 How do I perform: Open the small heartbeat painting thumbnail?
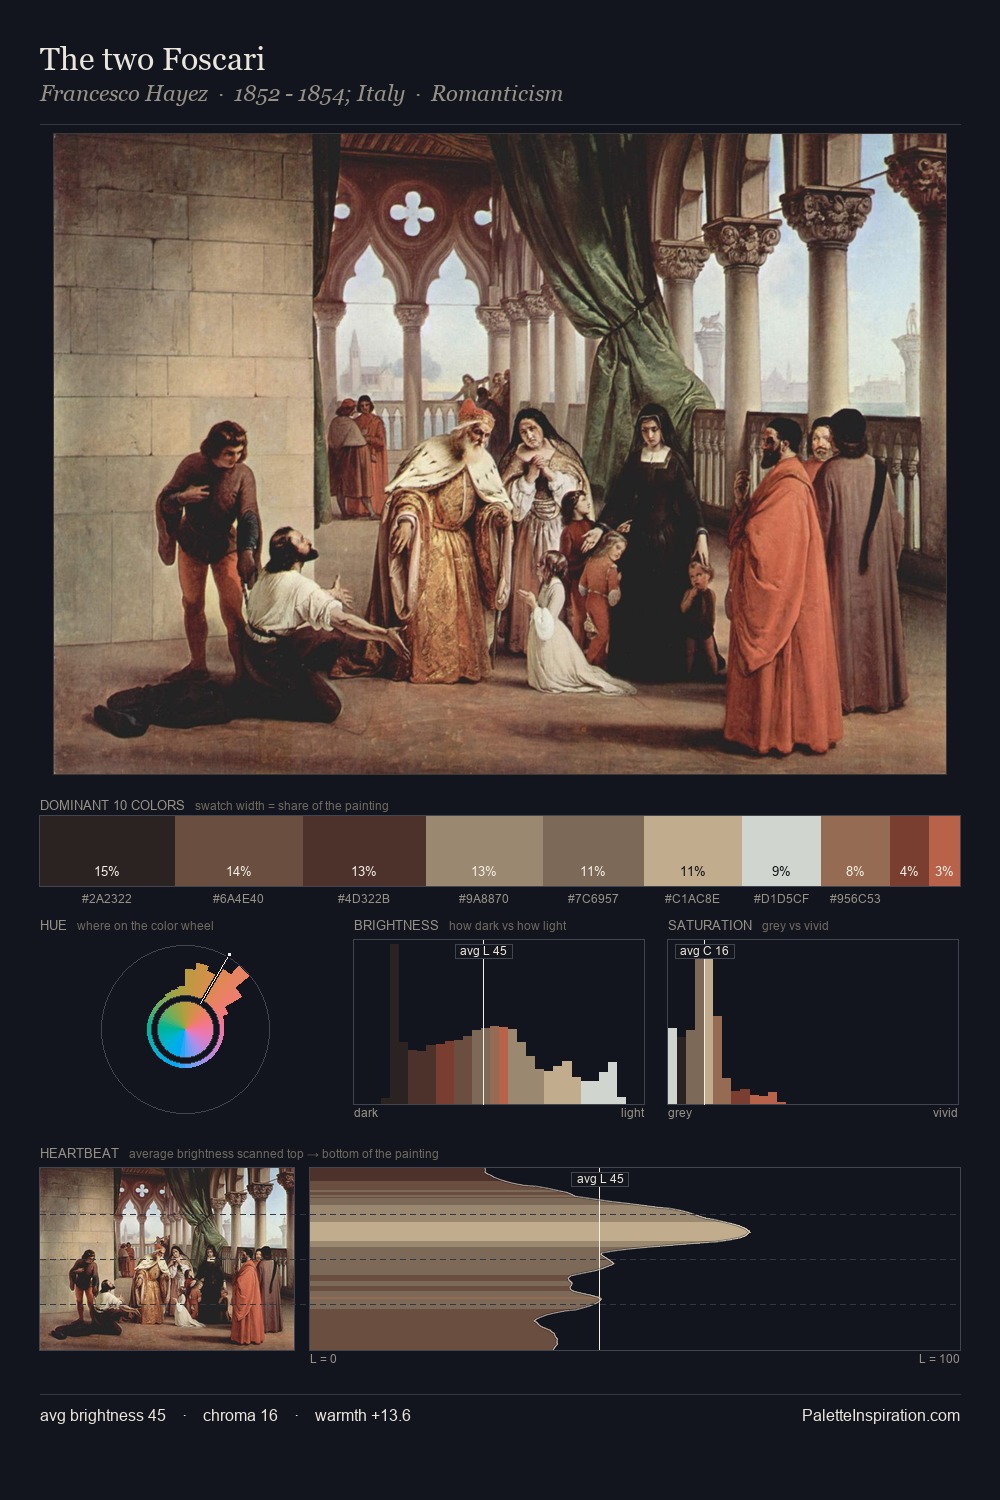click(x=167, y=1259)
